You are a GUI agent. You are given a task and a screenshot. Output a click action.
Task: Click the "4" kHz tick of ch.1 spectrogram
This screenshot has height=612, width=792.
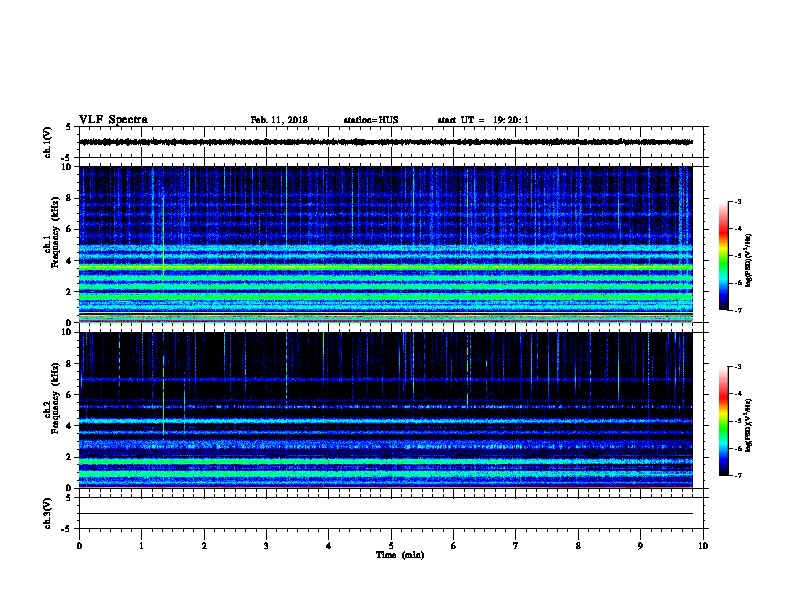(69, 261)
